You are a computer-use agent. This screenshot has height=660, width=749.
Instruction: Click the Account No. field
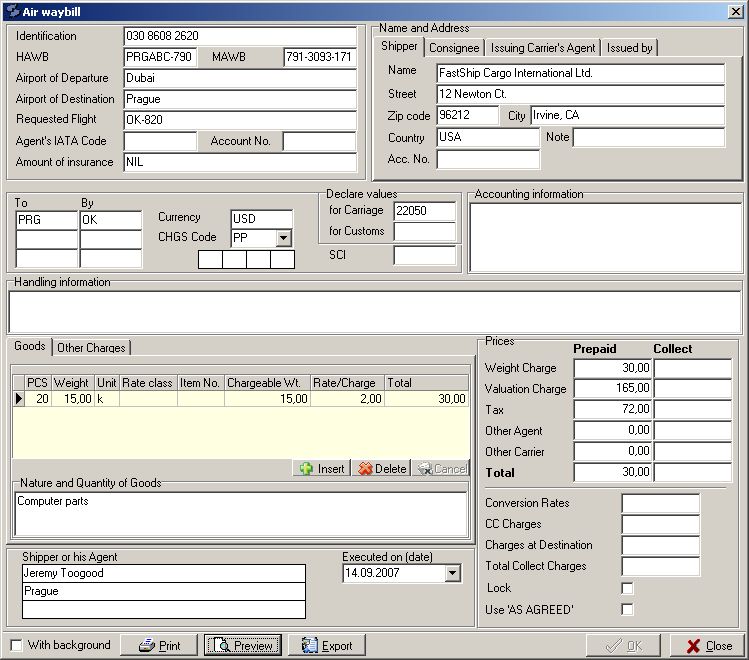[x=320, y=141]
